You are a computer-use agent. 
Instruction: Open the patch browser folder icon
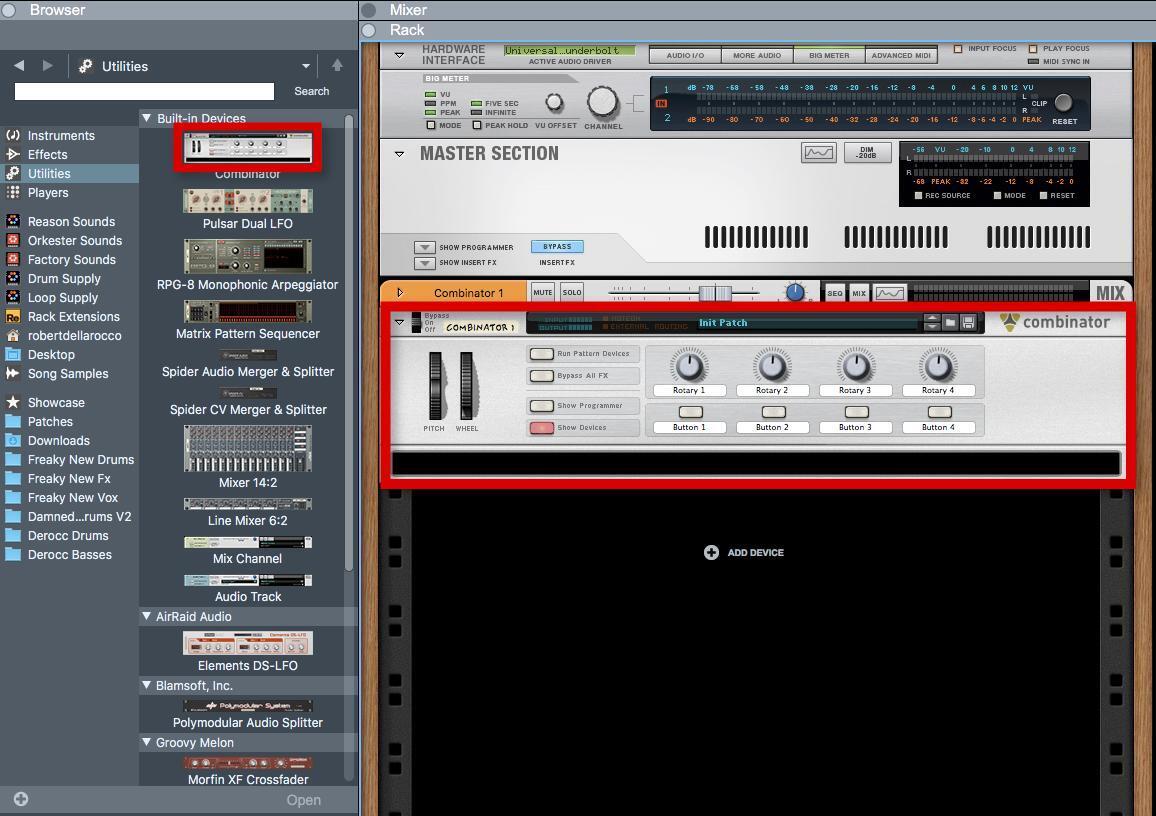[950, 323]
